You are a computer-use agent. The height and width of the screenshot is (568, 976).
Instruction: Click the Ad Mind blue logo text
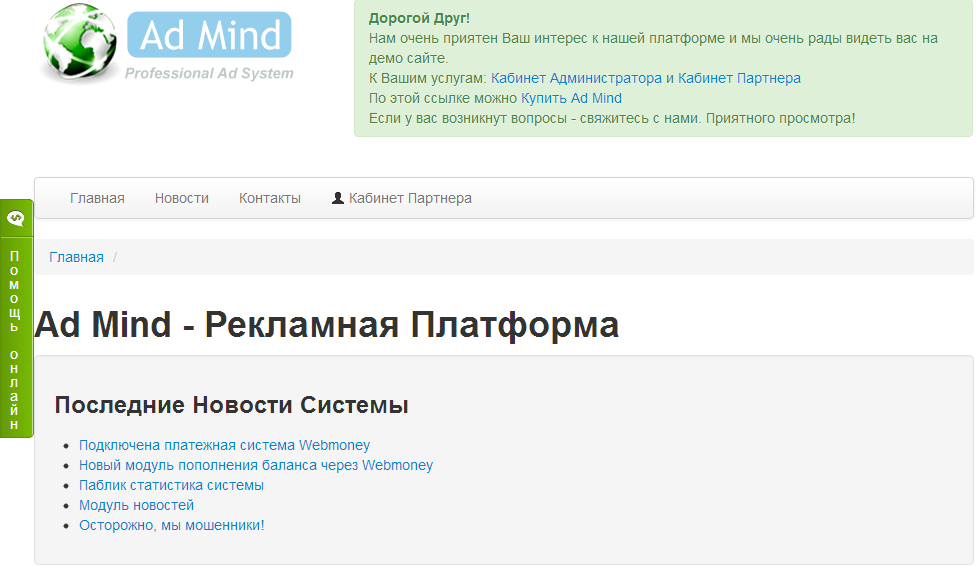(209, 35)
